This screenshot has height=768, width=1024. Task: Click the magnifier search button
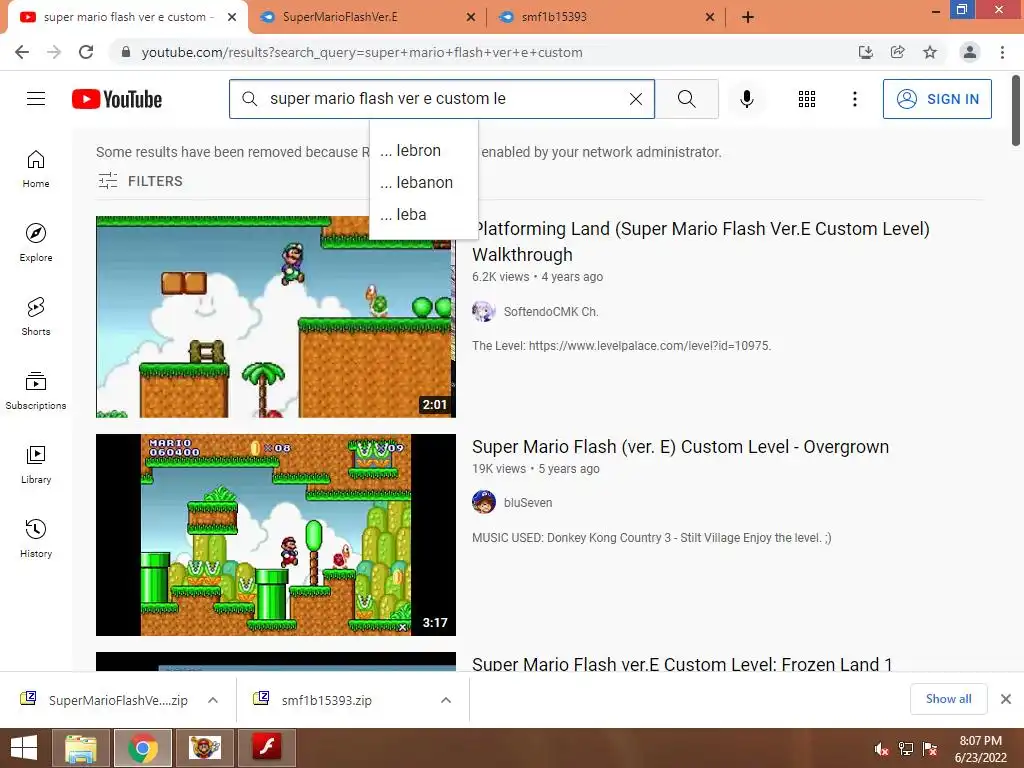tap(686, 99)
